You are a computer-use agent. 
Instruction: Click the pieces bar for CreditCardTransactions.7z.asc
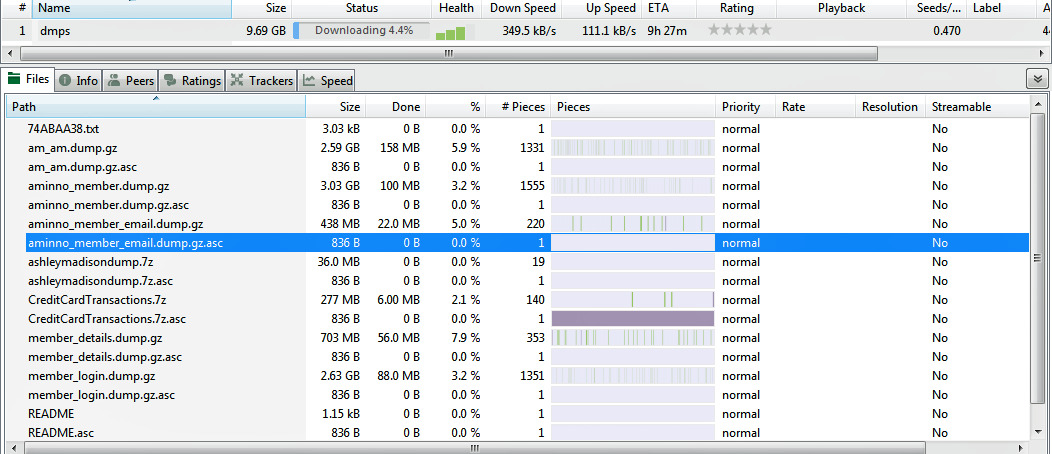coord(632,318)
